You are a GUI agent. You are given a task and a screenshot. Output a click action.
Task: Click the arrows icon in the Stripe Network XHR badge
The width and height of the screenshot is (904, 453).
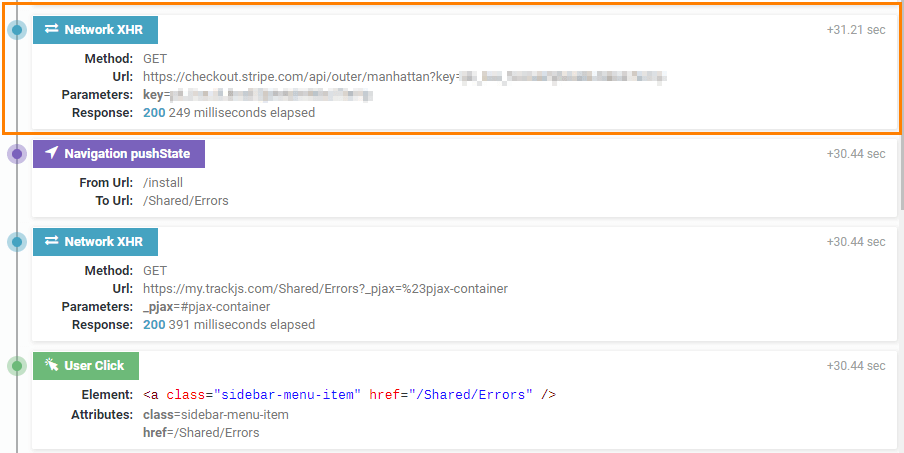point(51,29)
